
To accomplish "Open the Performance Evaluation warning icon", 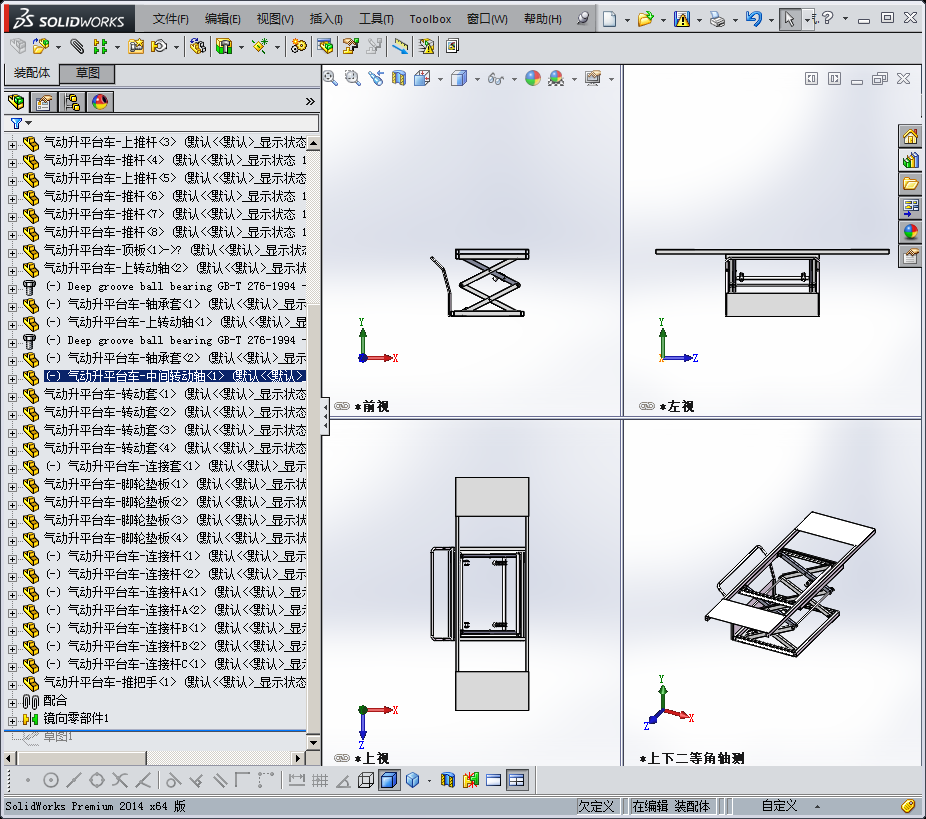I will tap(426, 46).
